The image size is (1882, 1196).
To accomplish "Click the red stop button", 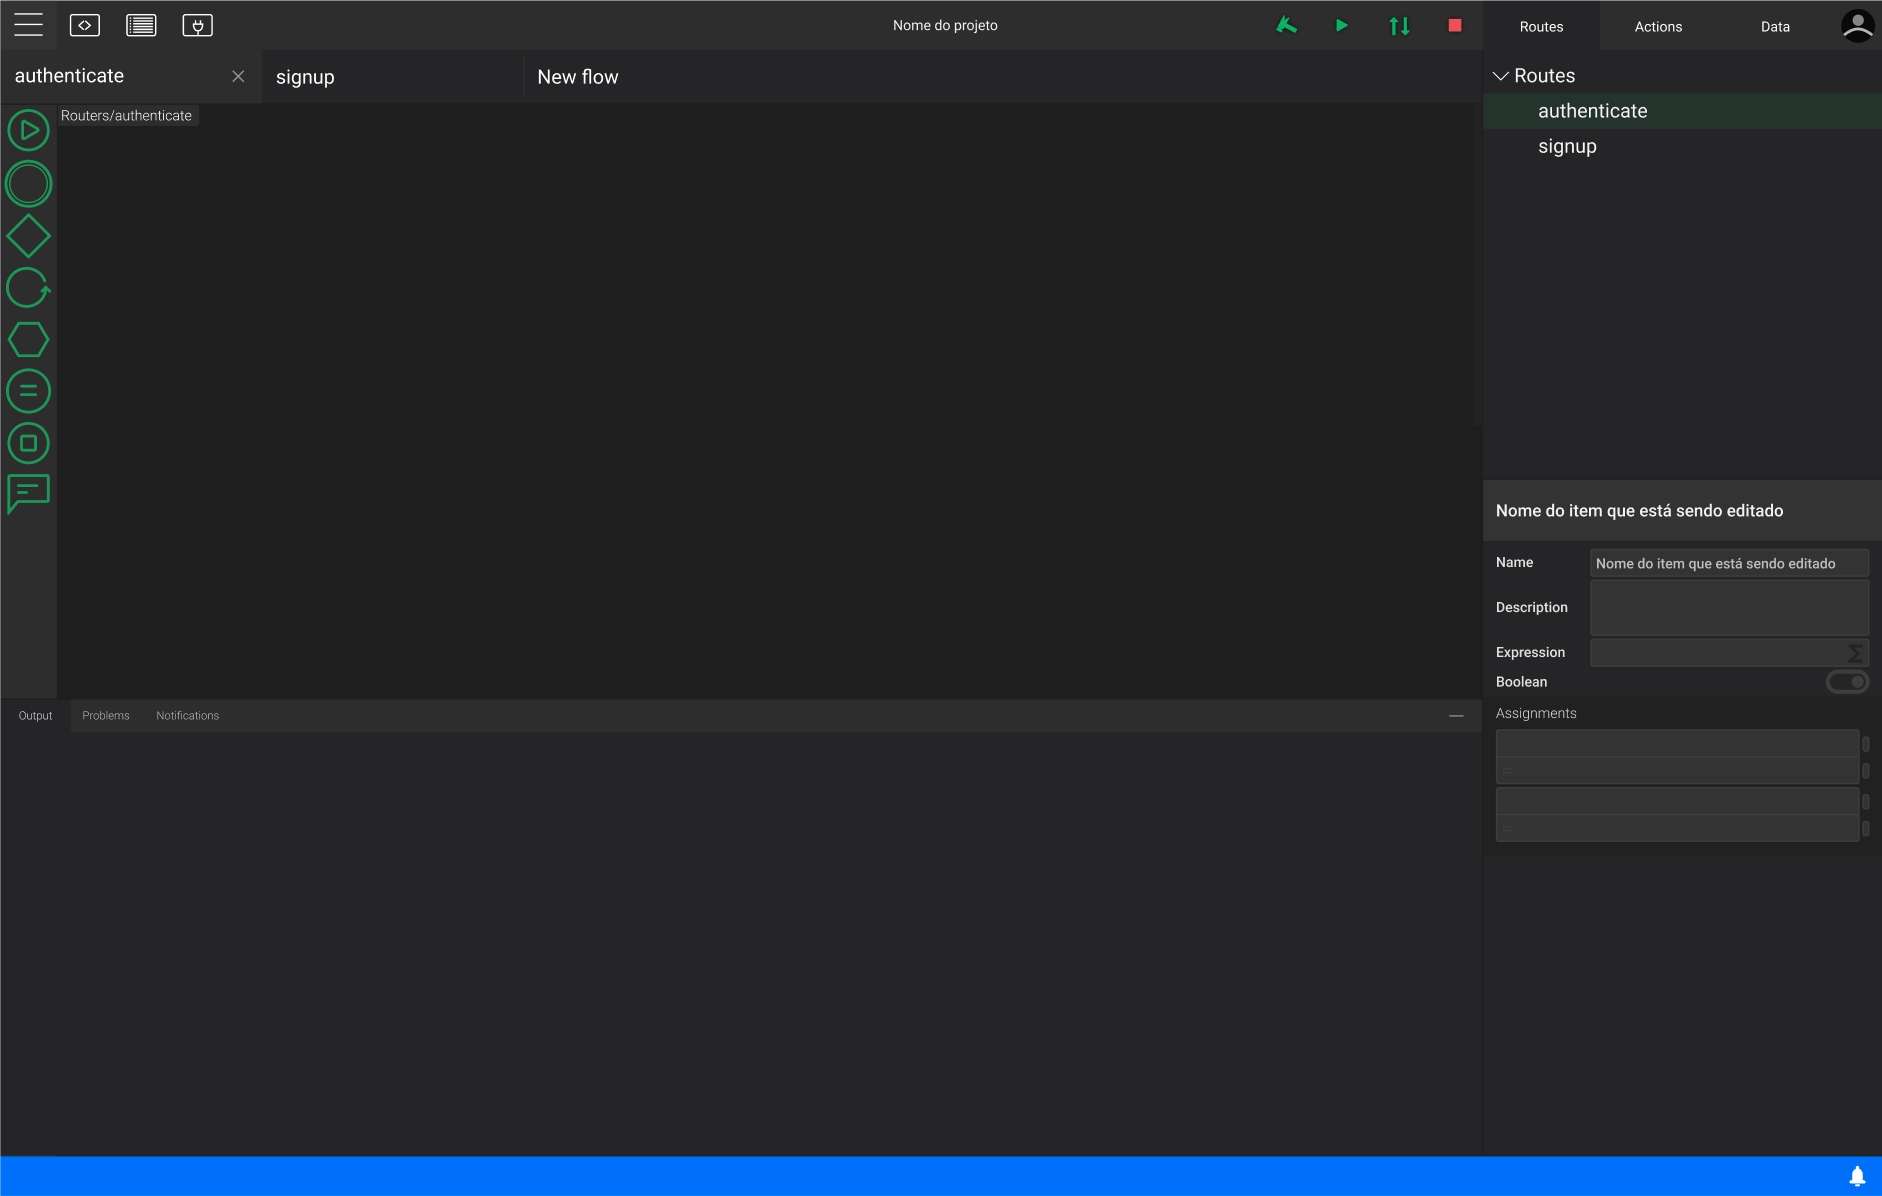I will (1454, 25).
